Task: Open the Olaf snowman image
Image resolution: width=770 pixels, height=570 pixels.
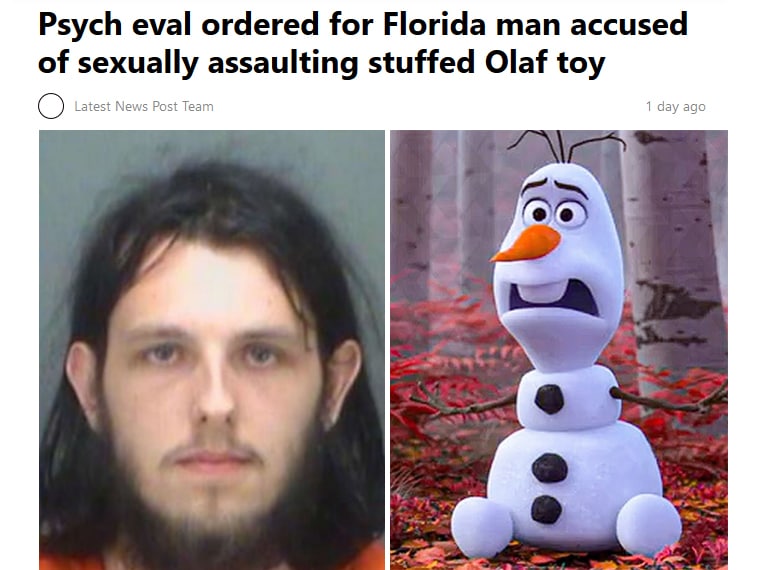Action: [559, 350]
